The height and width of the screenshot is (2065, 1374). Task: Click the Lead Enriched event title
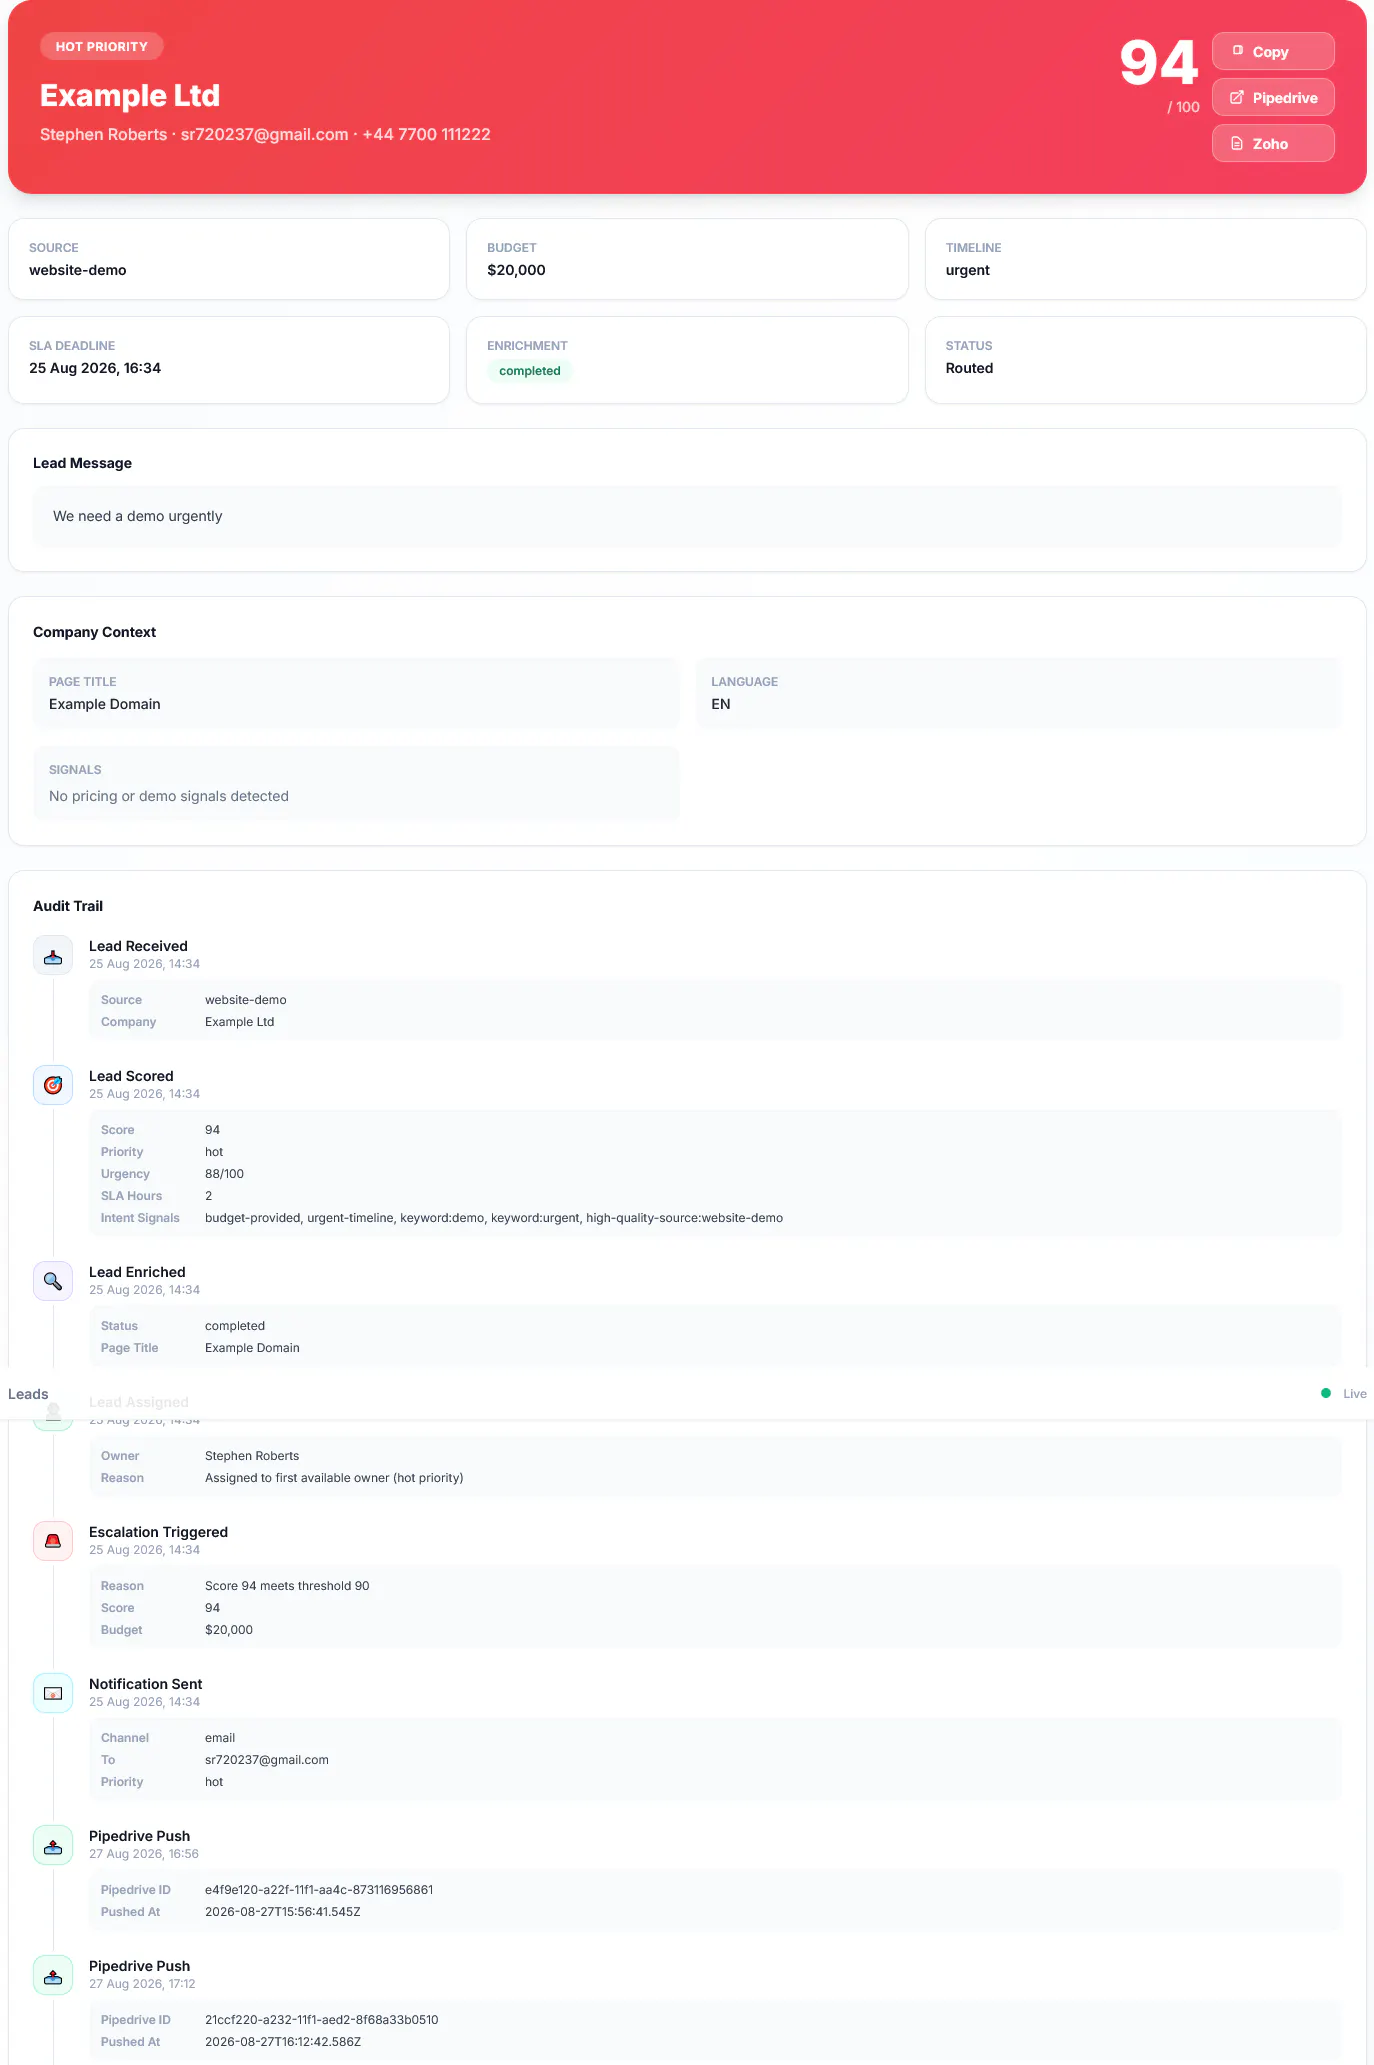point(137,1272)
